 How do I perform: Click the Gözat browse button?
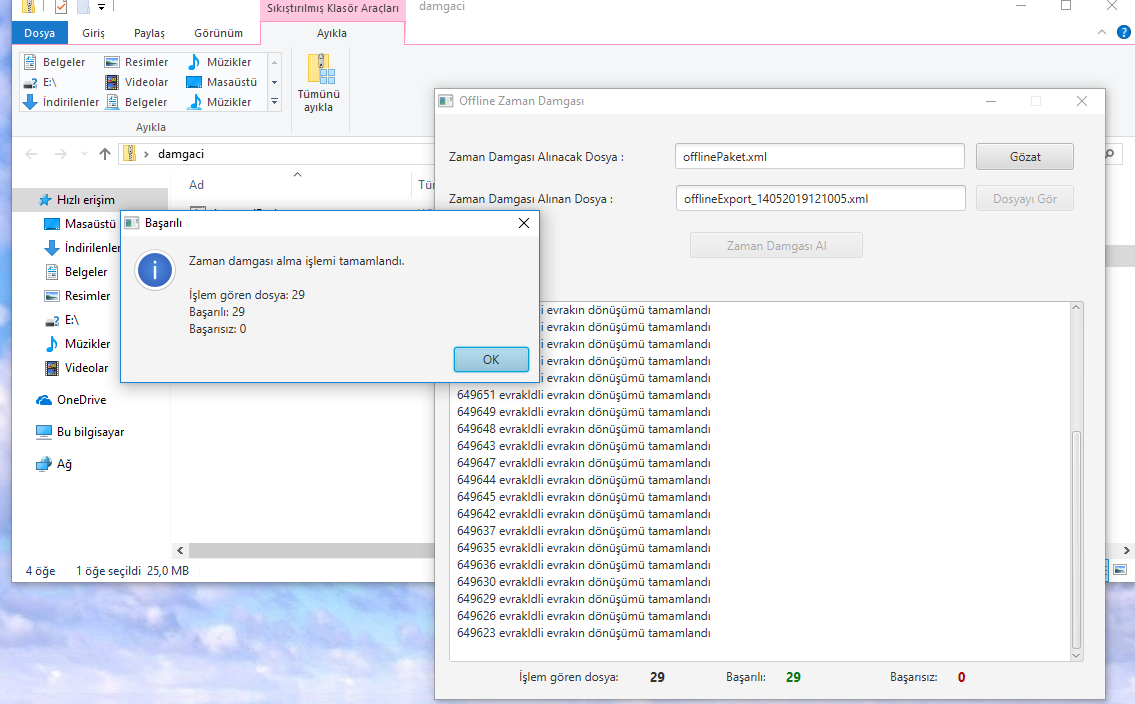(1024, 157)
